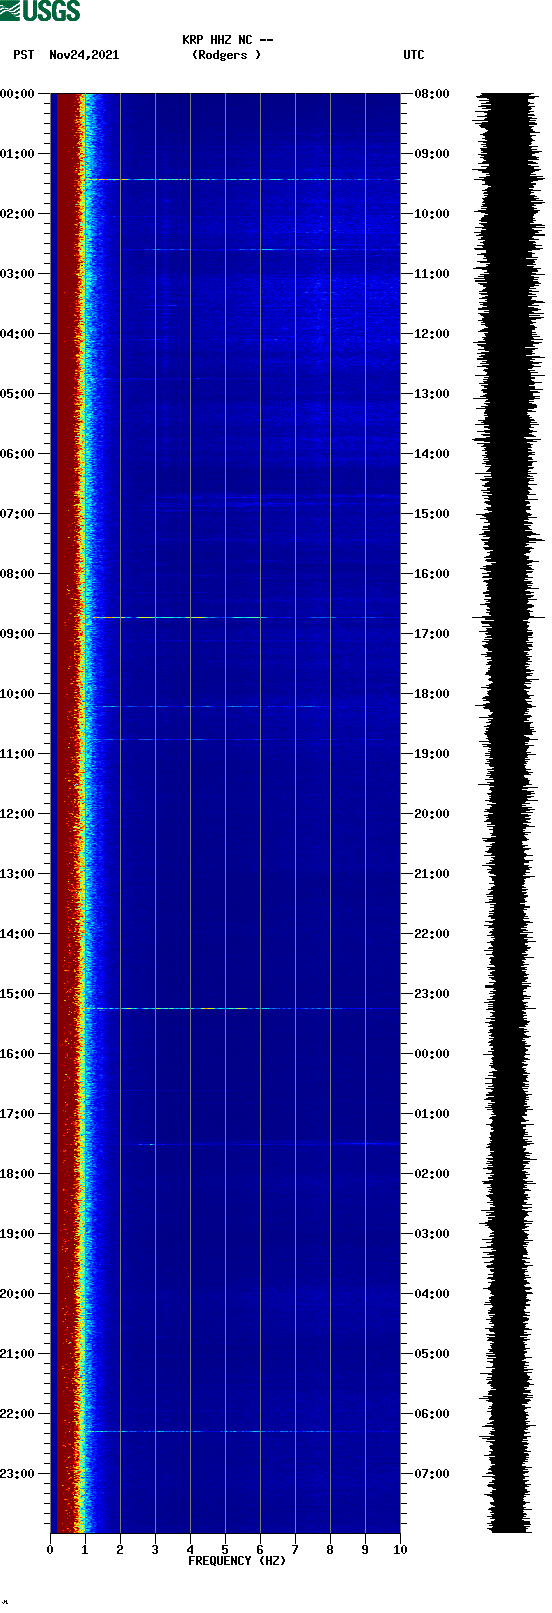Click the 'FREQUENCY (HZ)' axis label
Image resolution: width=552 pixels, height=1613 pixels.
[x=237, y=1561]
